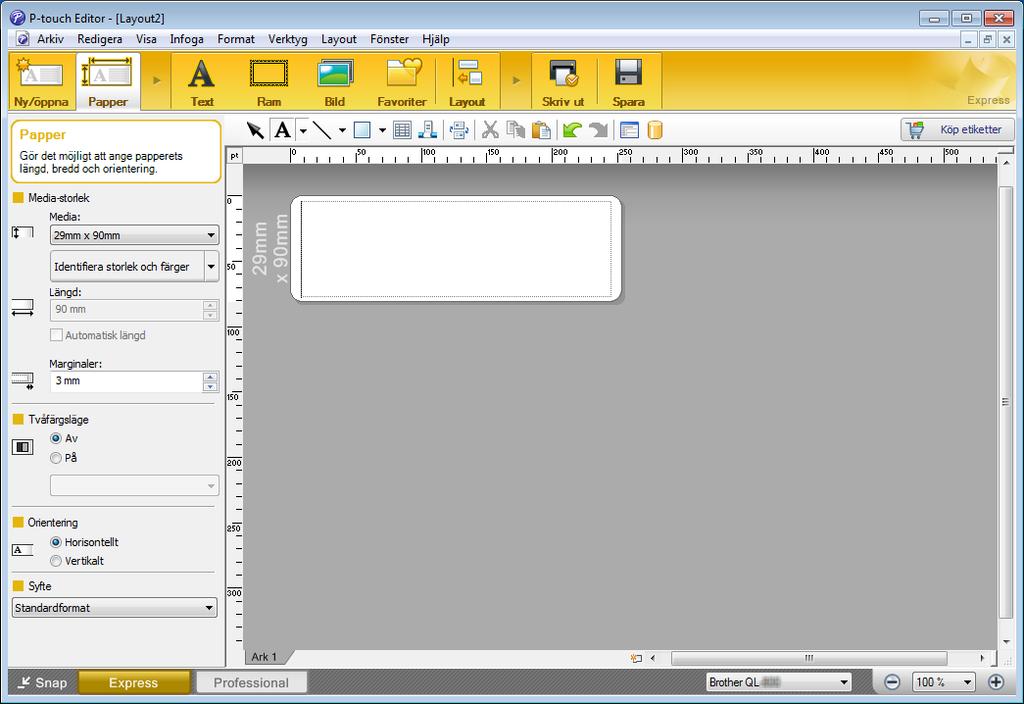This screenshot has height=704, width=1024.
Task: Click the pt ruler unit box
Action: 234,155
